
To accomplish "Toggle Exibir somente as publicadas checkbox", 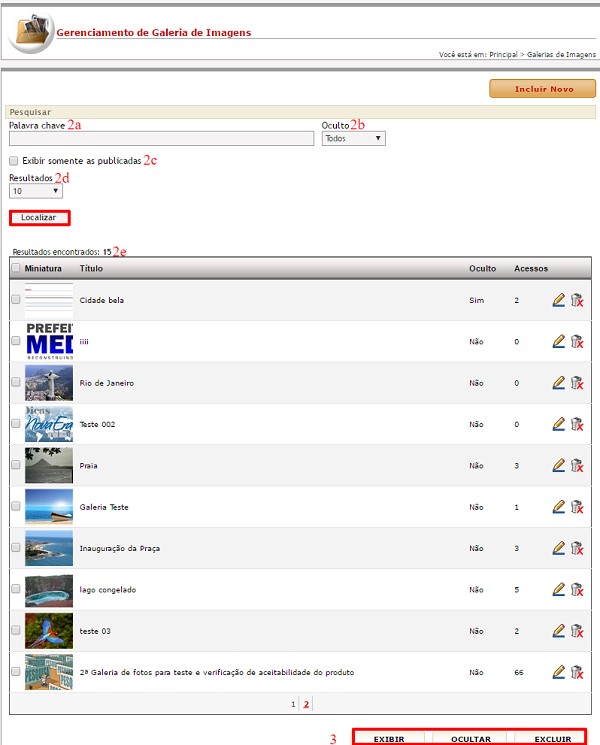I will 14,161.
